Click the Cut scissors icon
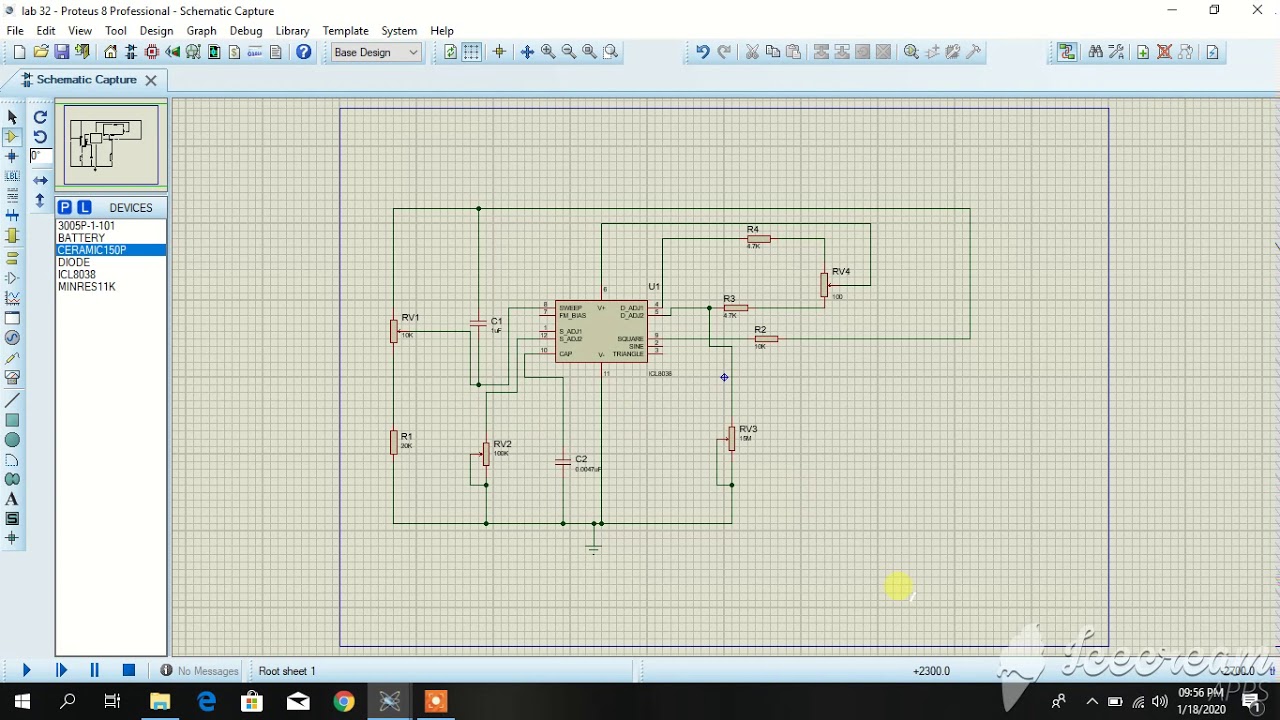The height and width of the screenshot is (720, 1280). tap(752, 52)
